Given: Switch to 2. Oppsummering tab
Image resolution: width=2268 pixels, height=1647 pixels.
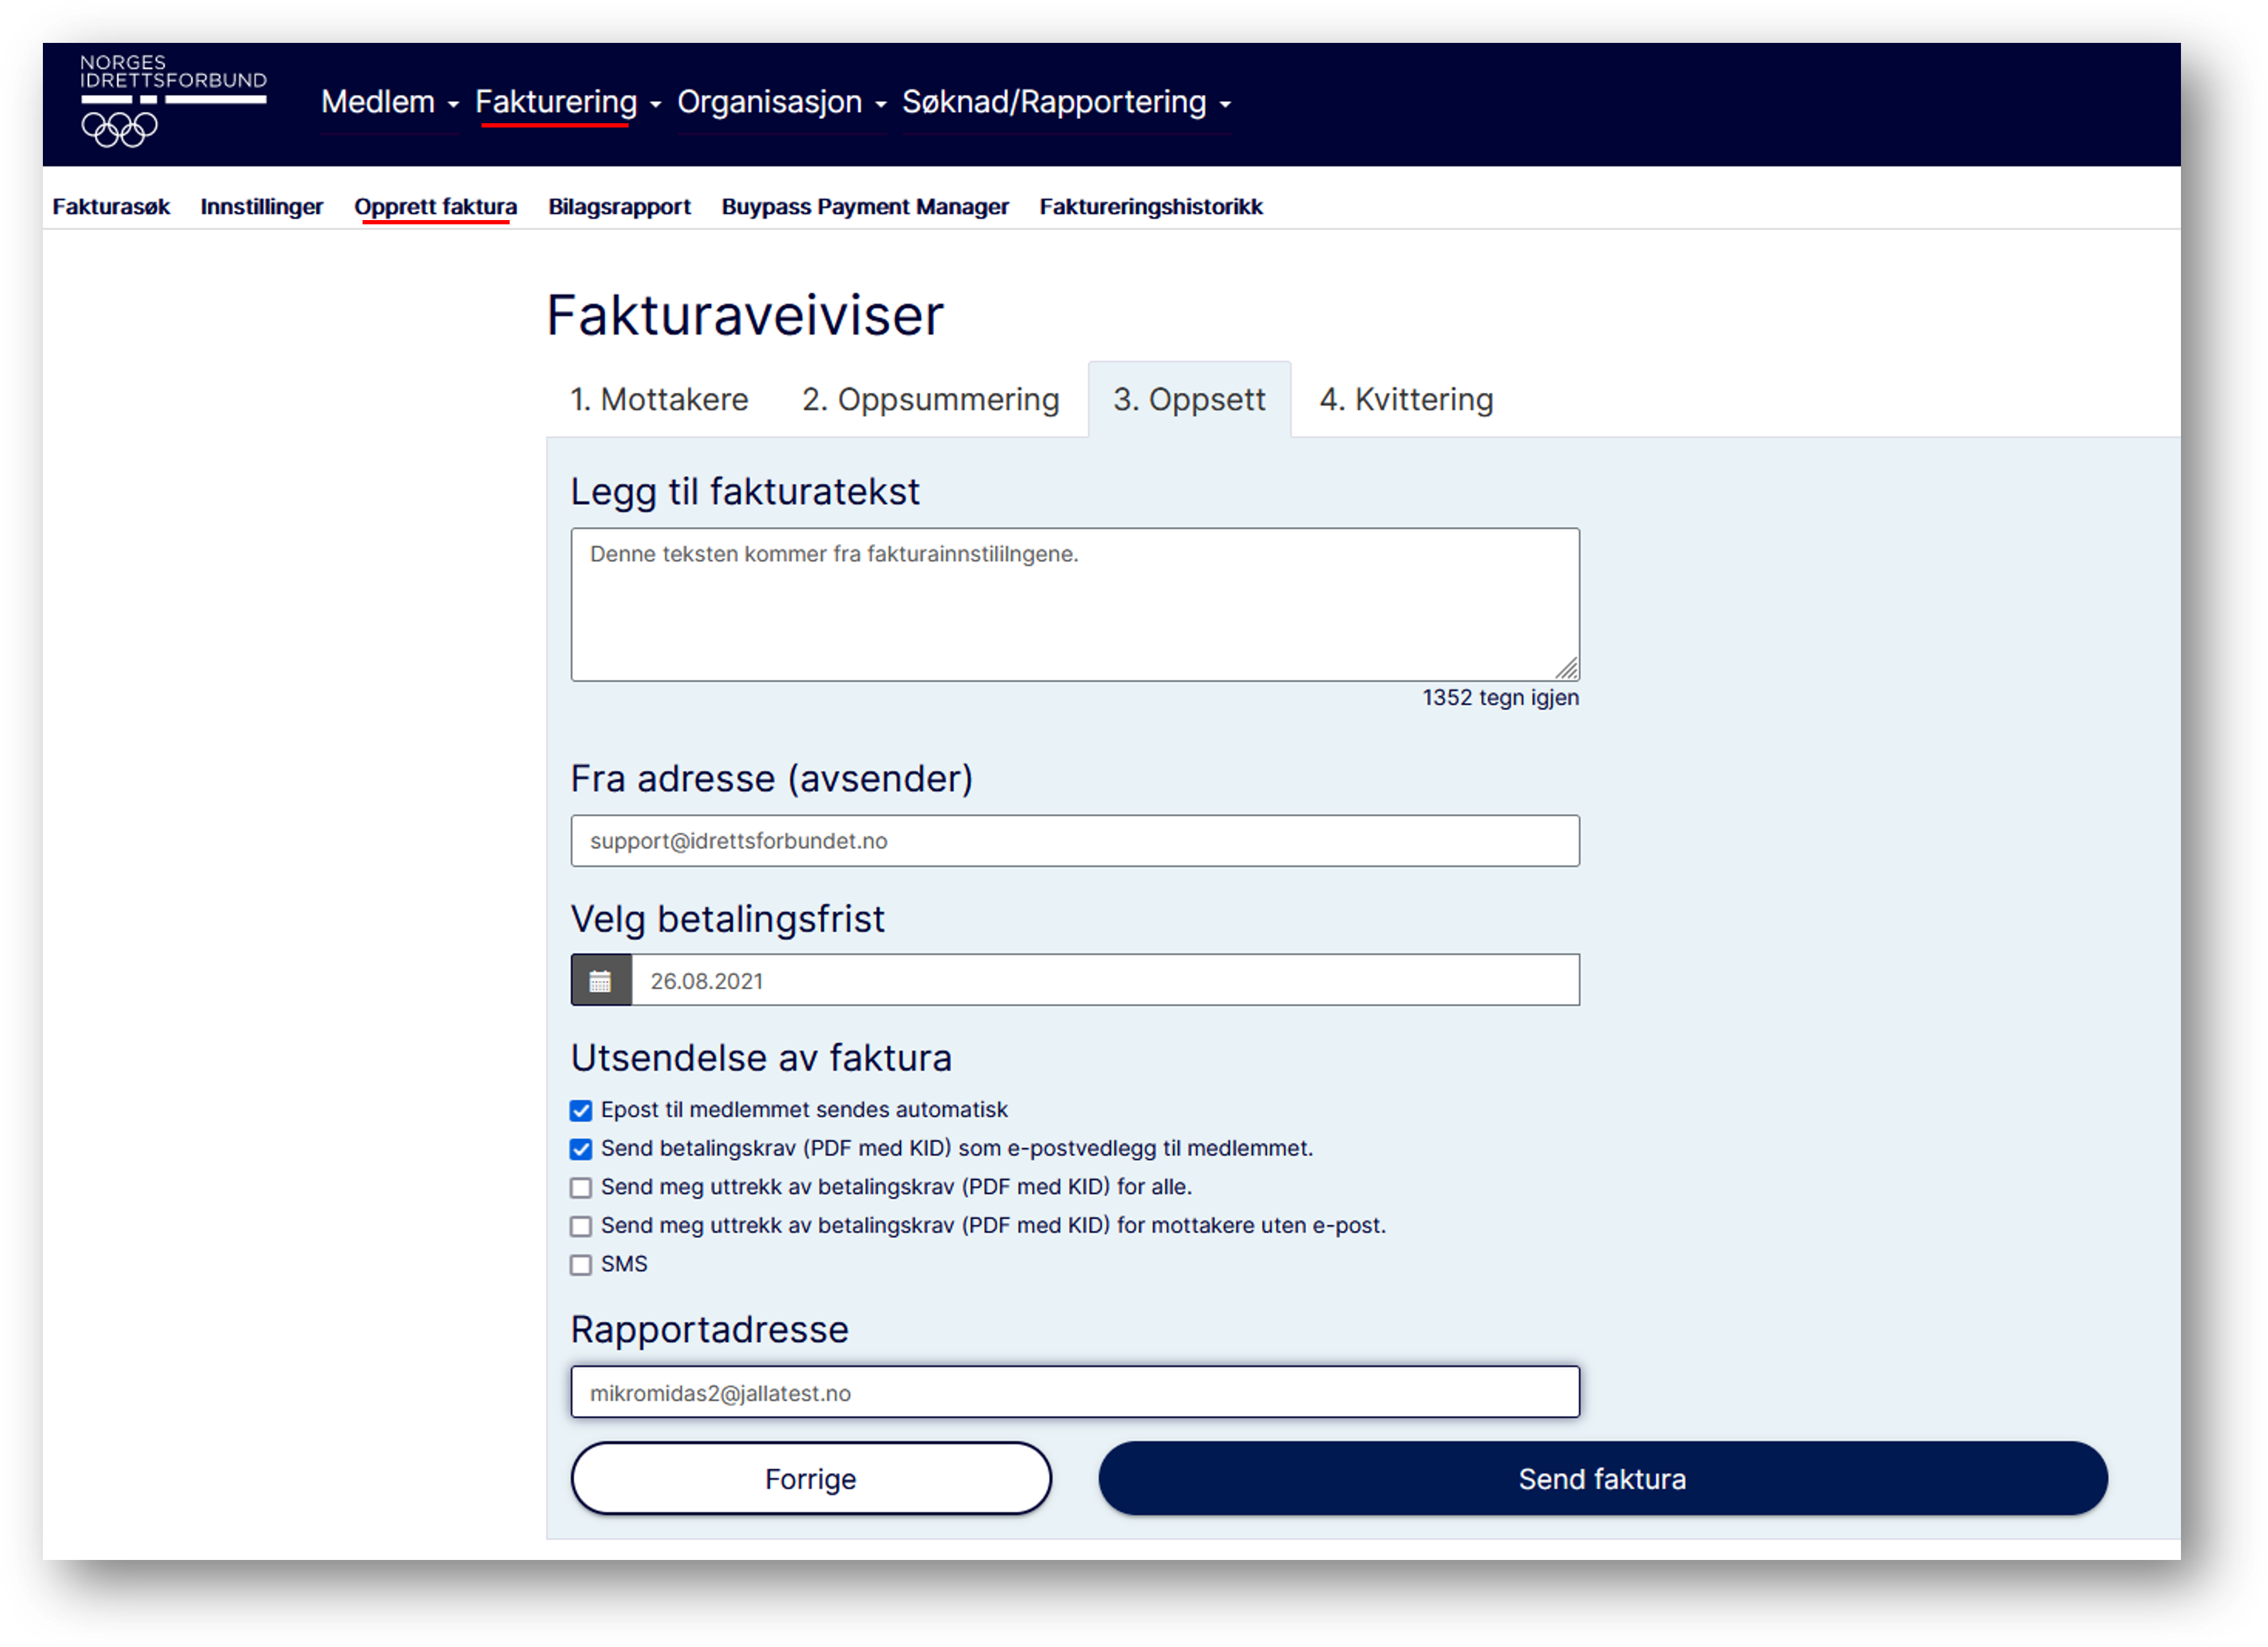Looking at the screenshot, I should [931, 400].
